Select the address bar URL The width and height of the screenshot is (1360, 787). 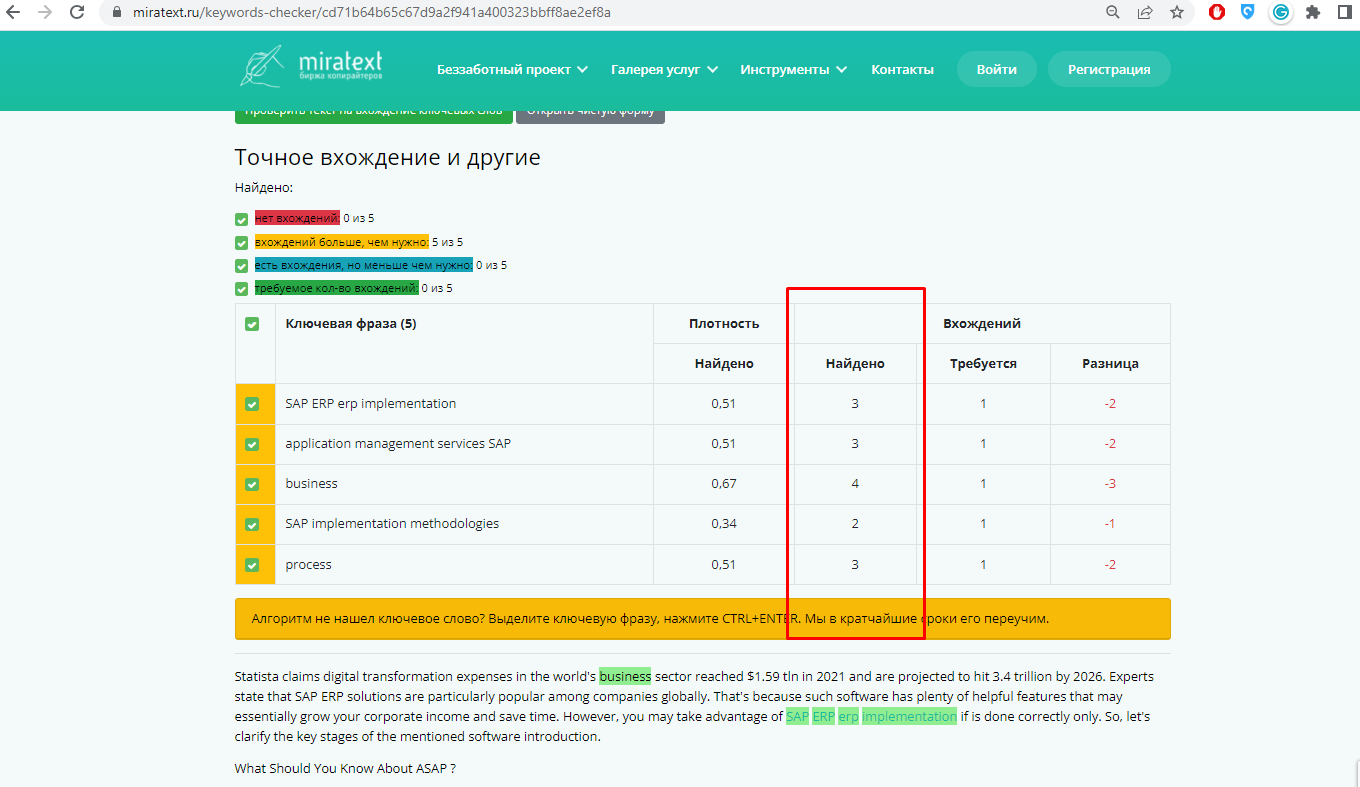coord(371,13)
